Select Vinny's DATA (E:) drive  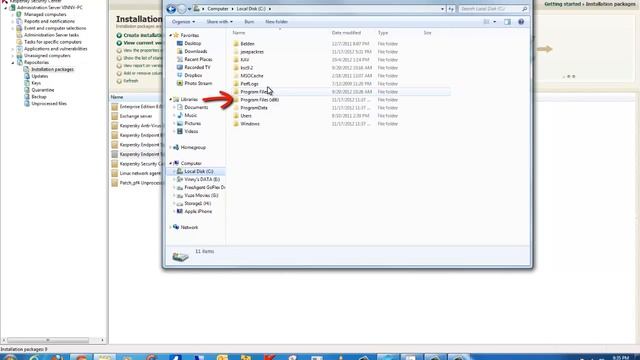[x=202, y=180]
